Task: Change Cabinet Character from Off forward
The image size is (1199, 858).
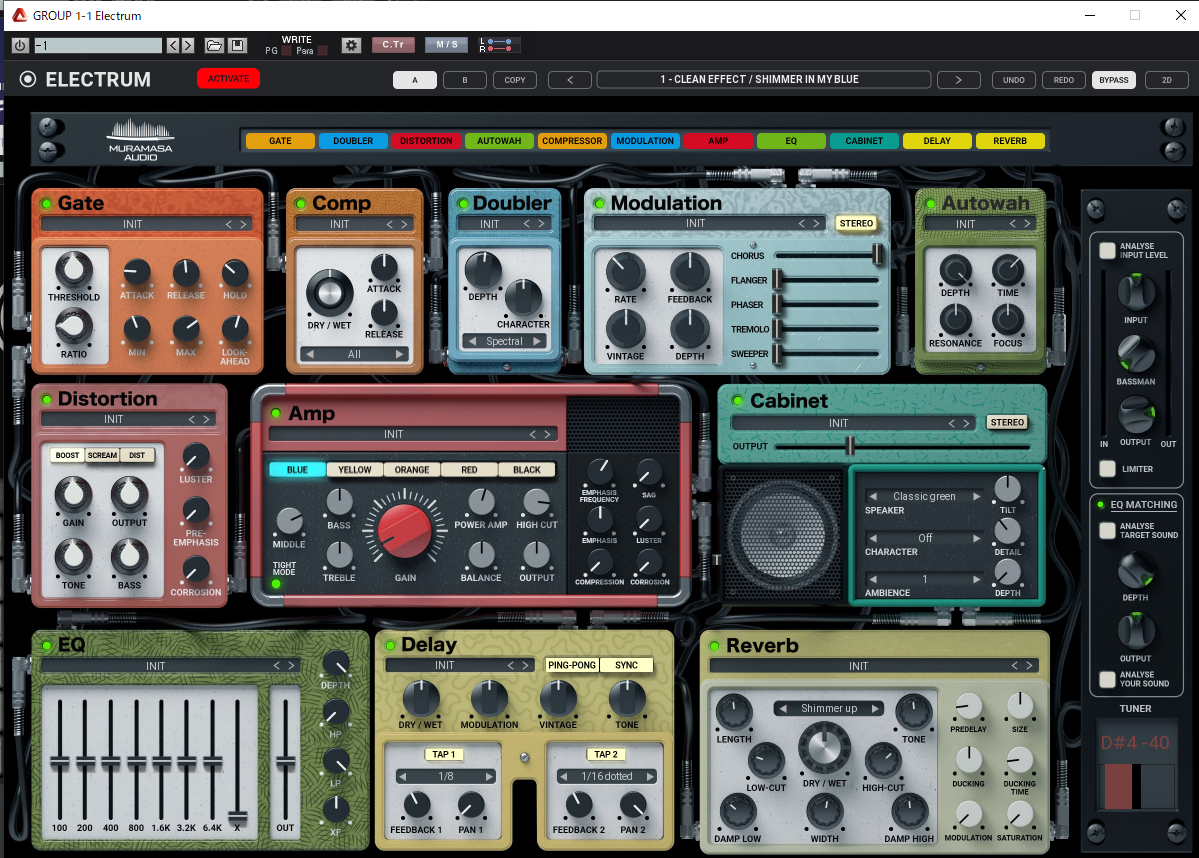Action: point(976,538)
